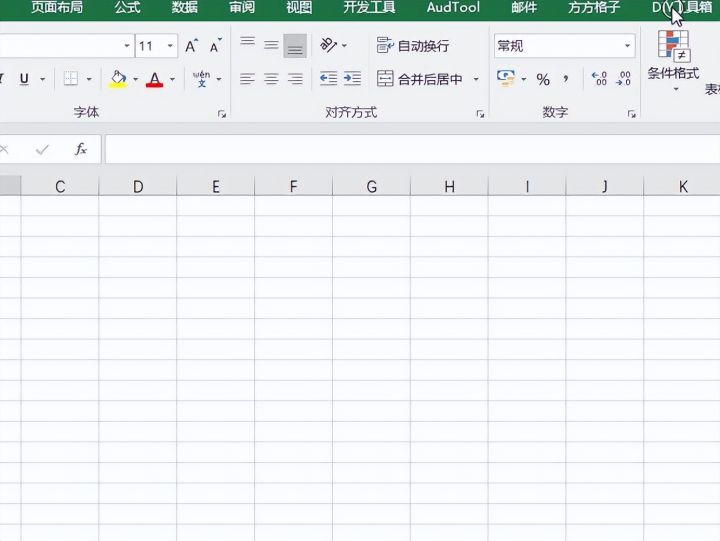Image resolution: width=720 pixels, height=541 pixels.
Task: Switch to the 视图 tab
Action: pyautogui.click(x=299, y=7)
